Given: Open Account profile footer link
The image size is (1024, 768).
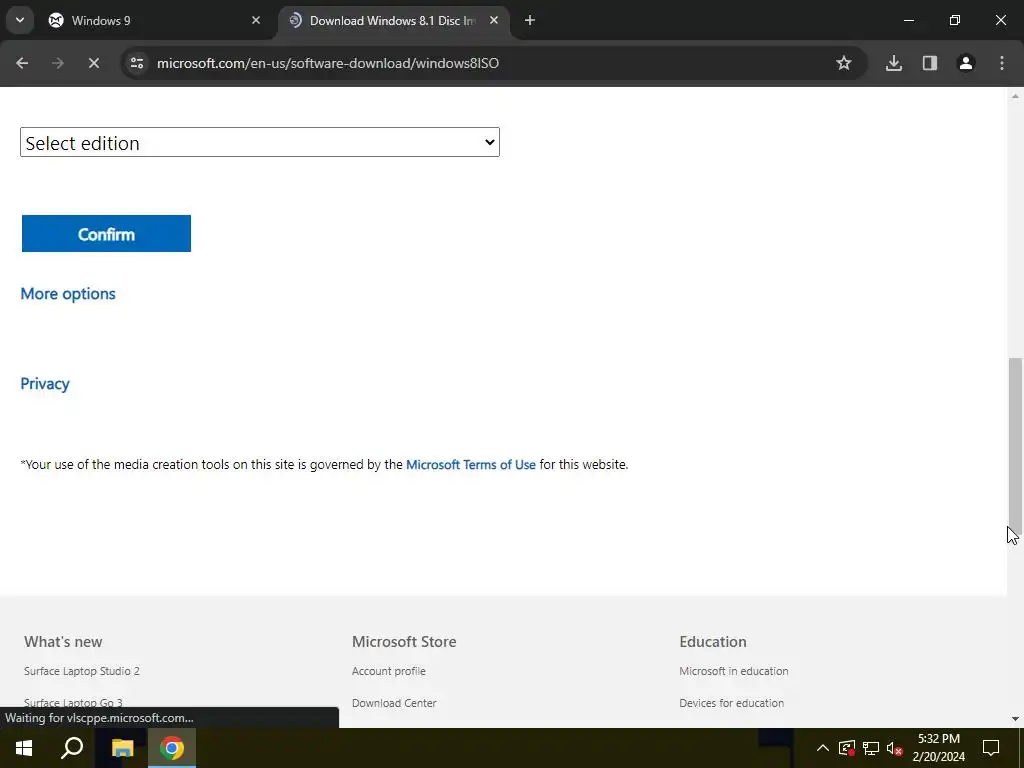Looking at the screenshot, I should [x=389, y=671].
